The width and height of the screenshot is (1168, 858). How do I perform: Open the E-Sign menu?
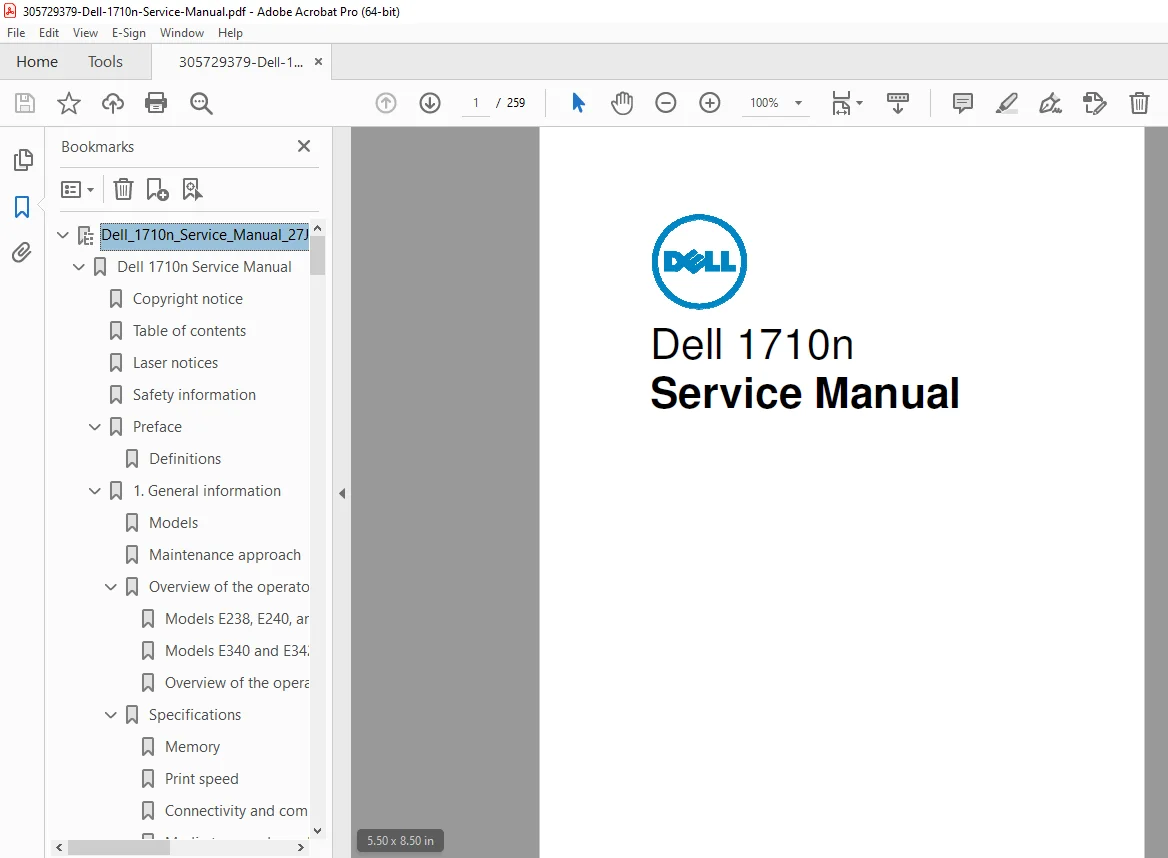pyautogui.click(x=129, y=33)
